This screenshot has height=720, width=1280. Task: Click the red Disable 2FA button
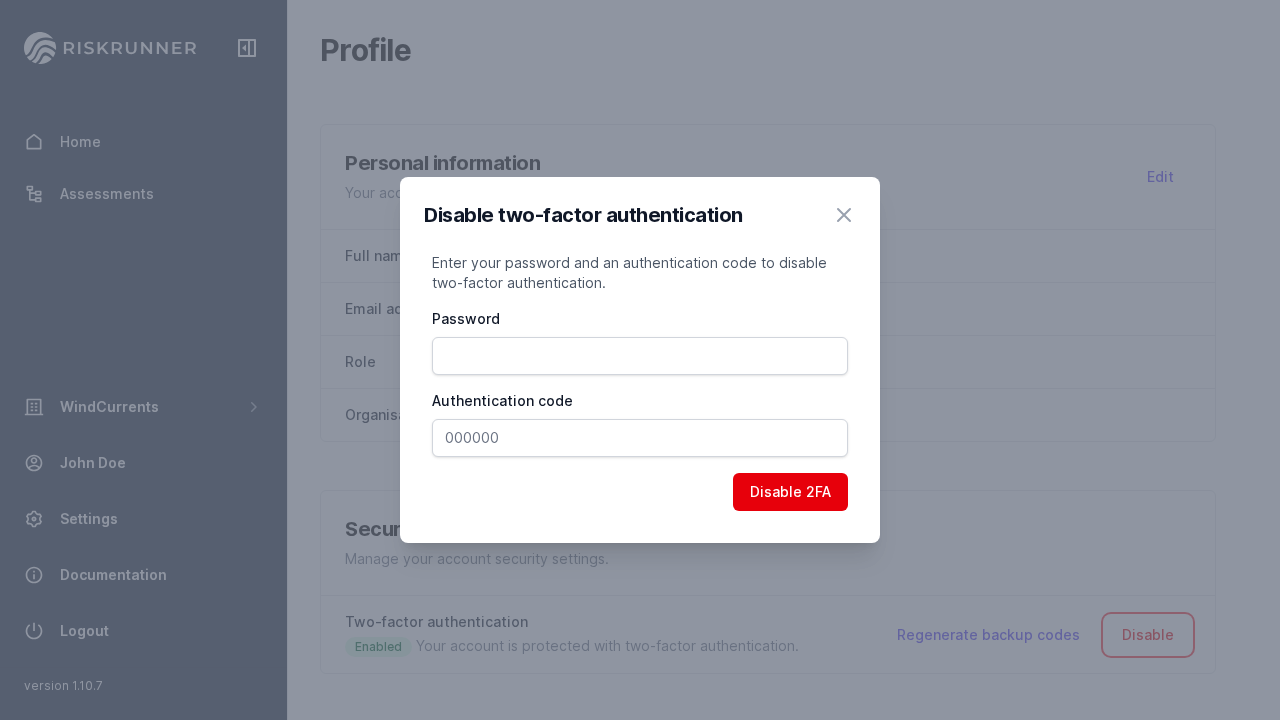coord(790,492)
